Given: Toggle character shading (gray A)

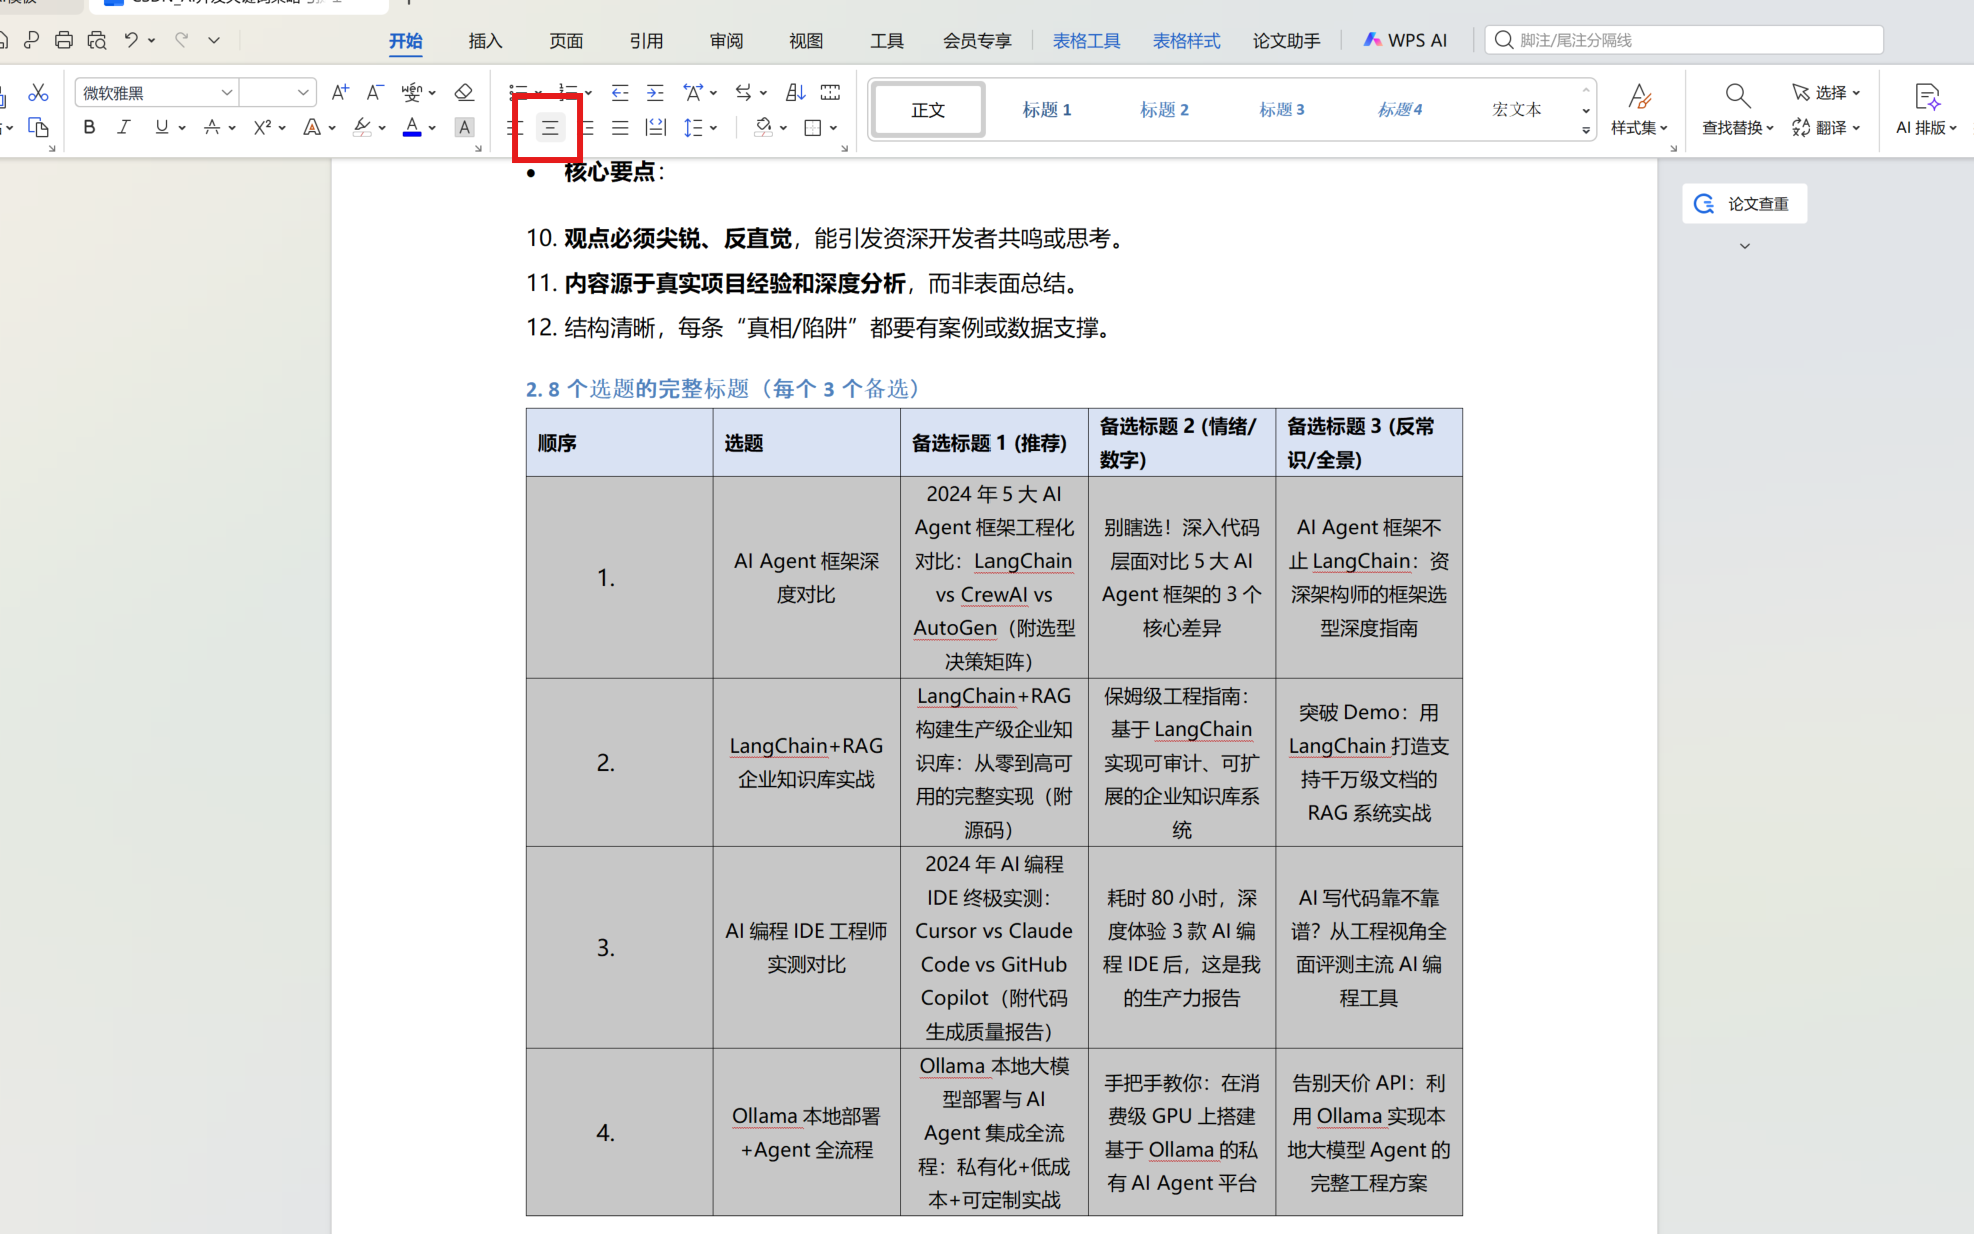Looking at the screenshot, I should pyautogui.click(x=464, y=127).
